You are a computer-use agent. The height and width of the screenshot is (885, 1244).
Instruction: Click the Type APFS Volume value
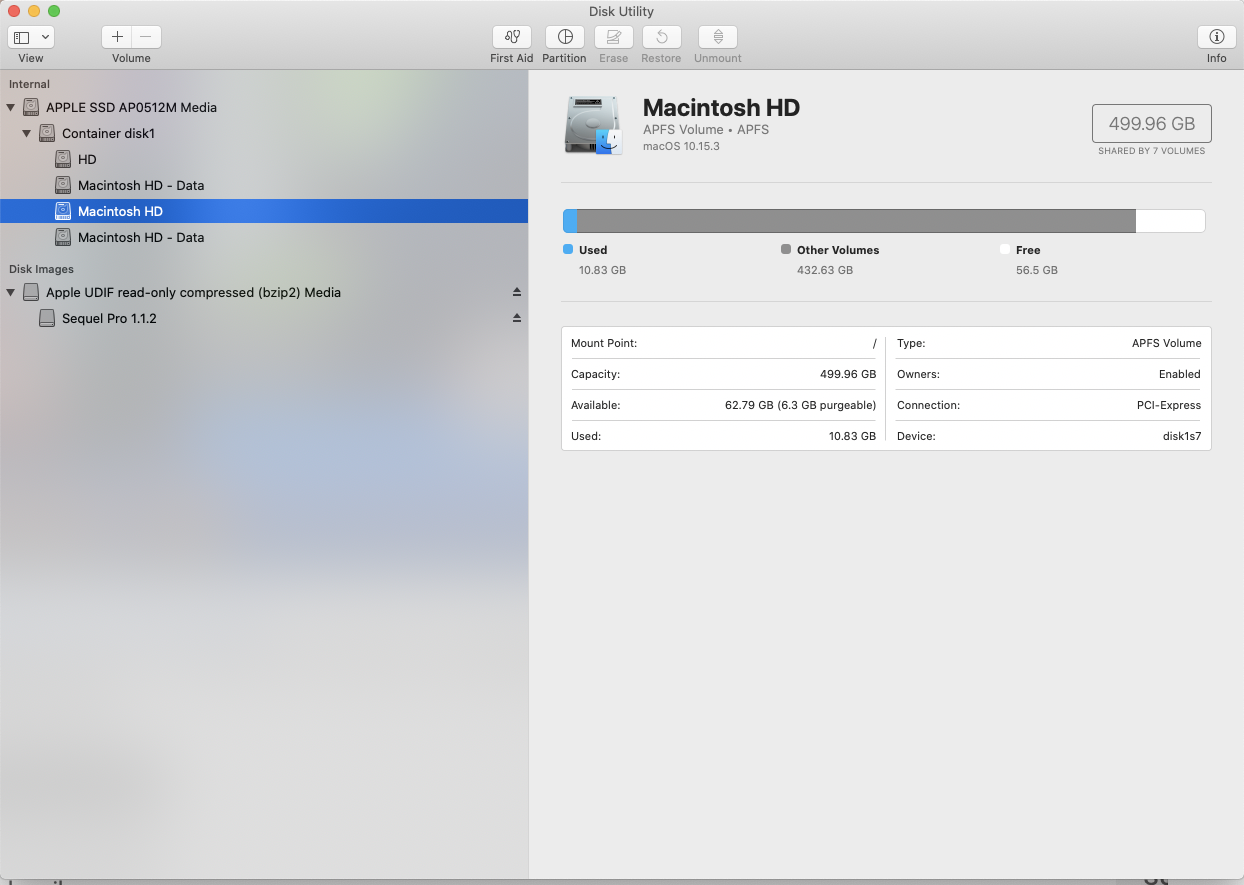[1166, 343]
